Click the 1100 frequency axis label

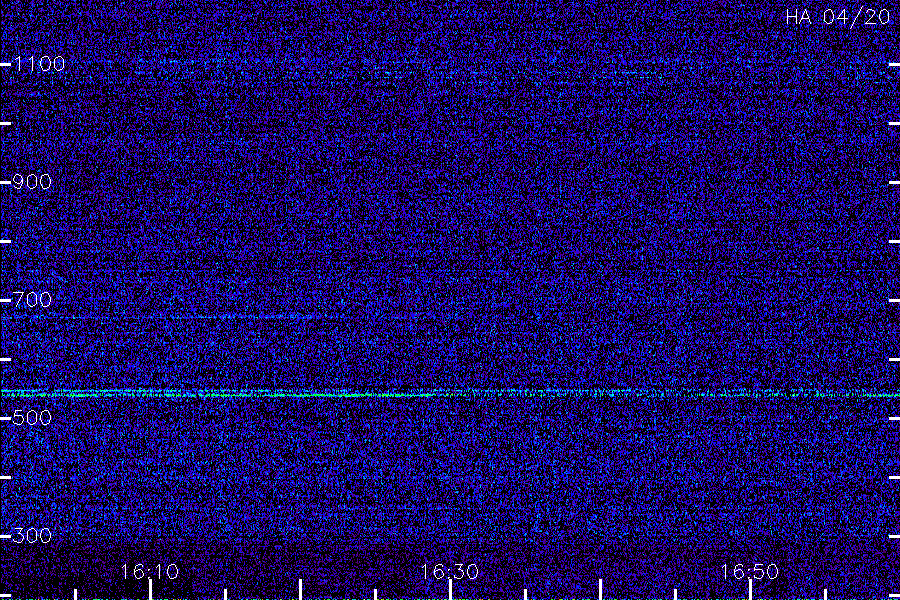[x=39, y=64]
